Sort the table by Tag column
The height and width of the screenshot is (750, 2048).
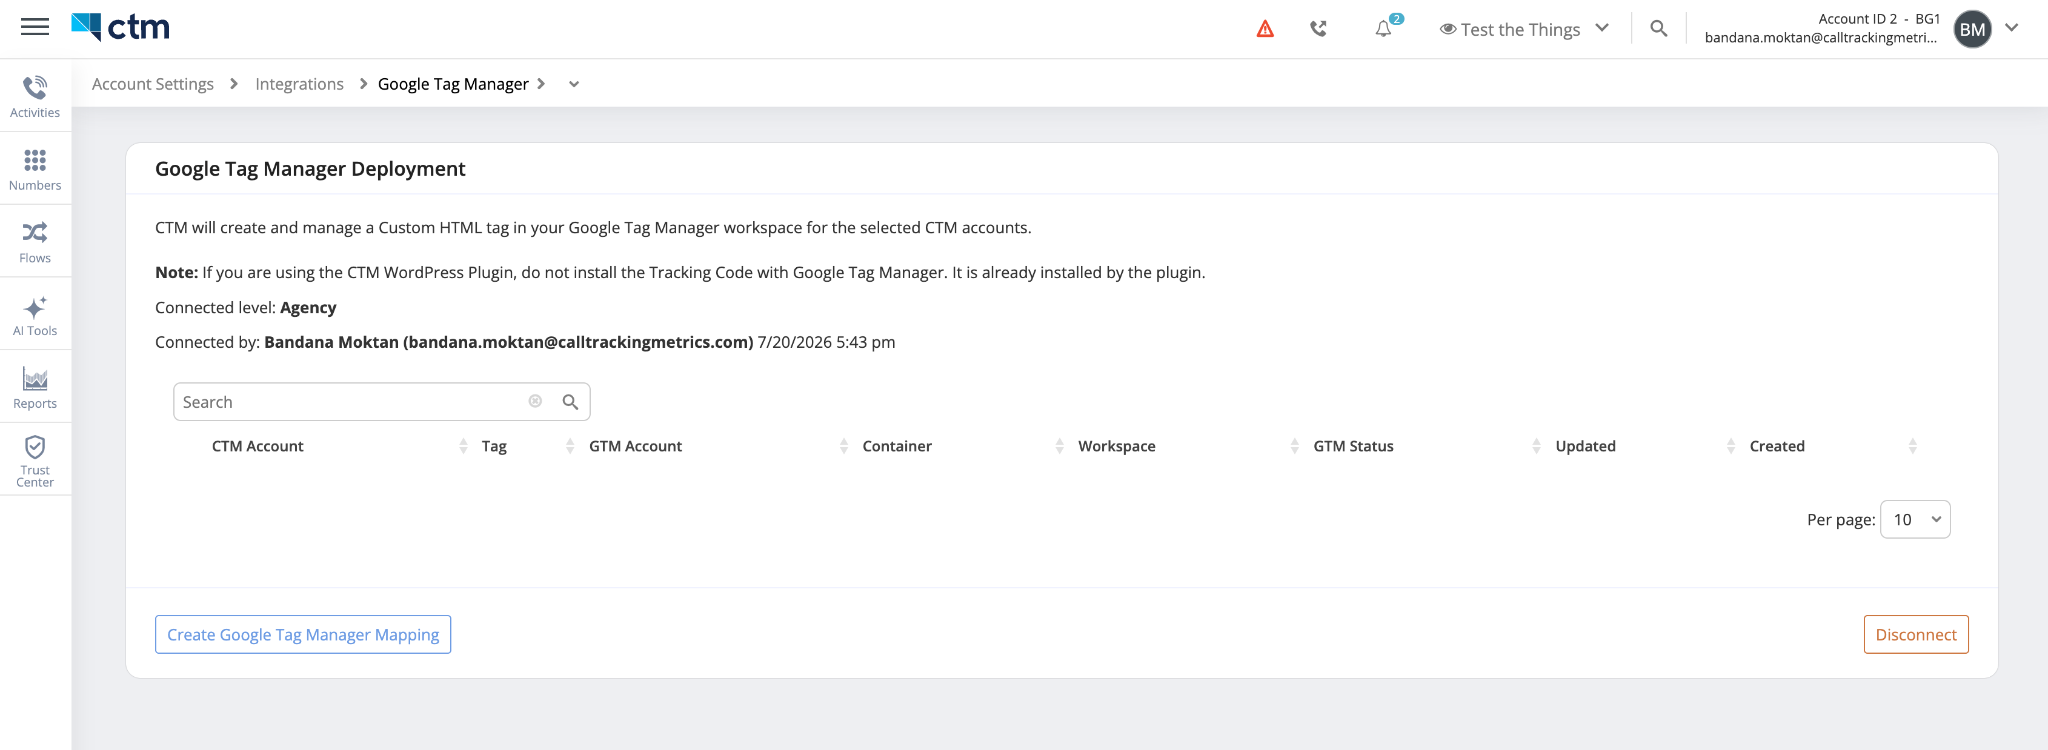point(494,446)
